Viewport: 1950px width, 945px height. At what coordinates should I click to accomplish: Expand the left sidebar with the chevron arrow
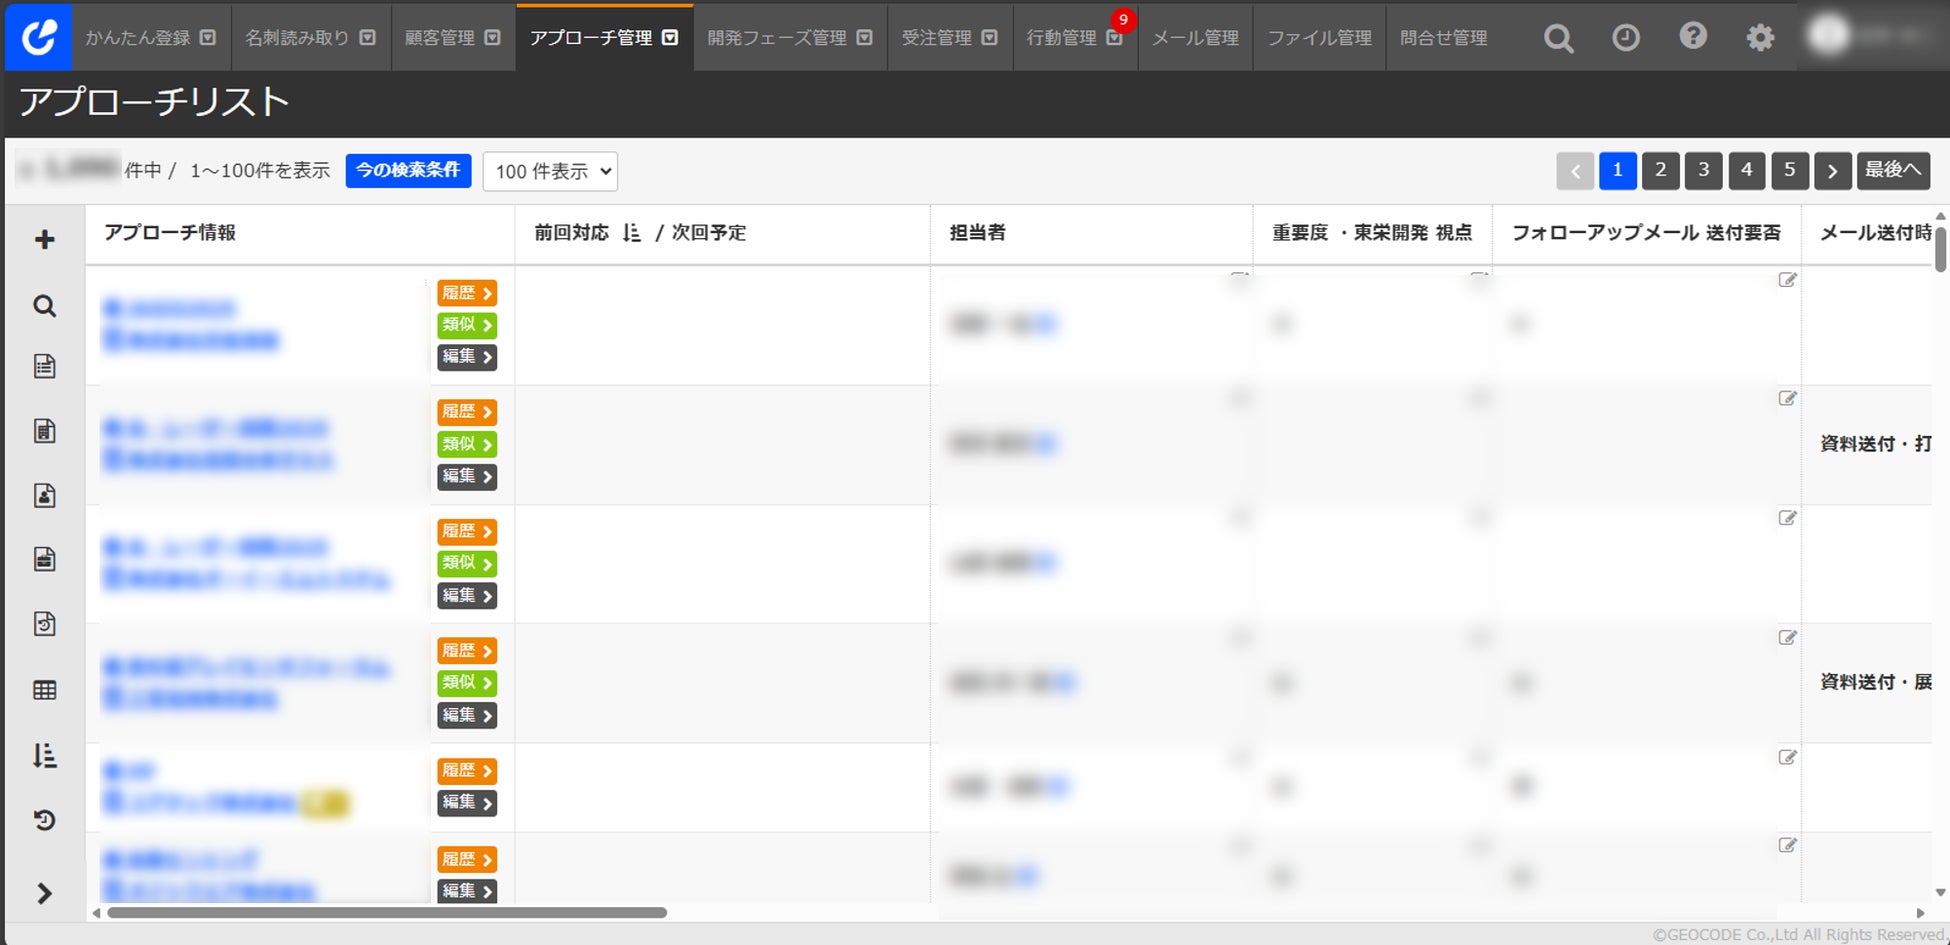tap(45, 893)
